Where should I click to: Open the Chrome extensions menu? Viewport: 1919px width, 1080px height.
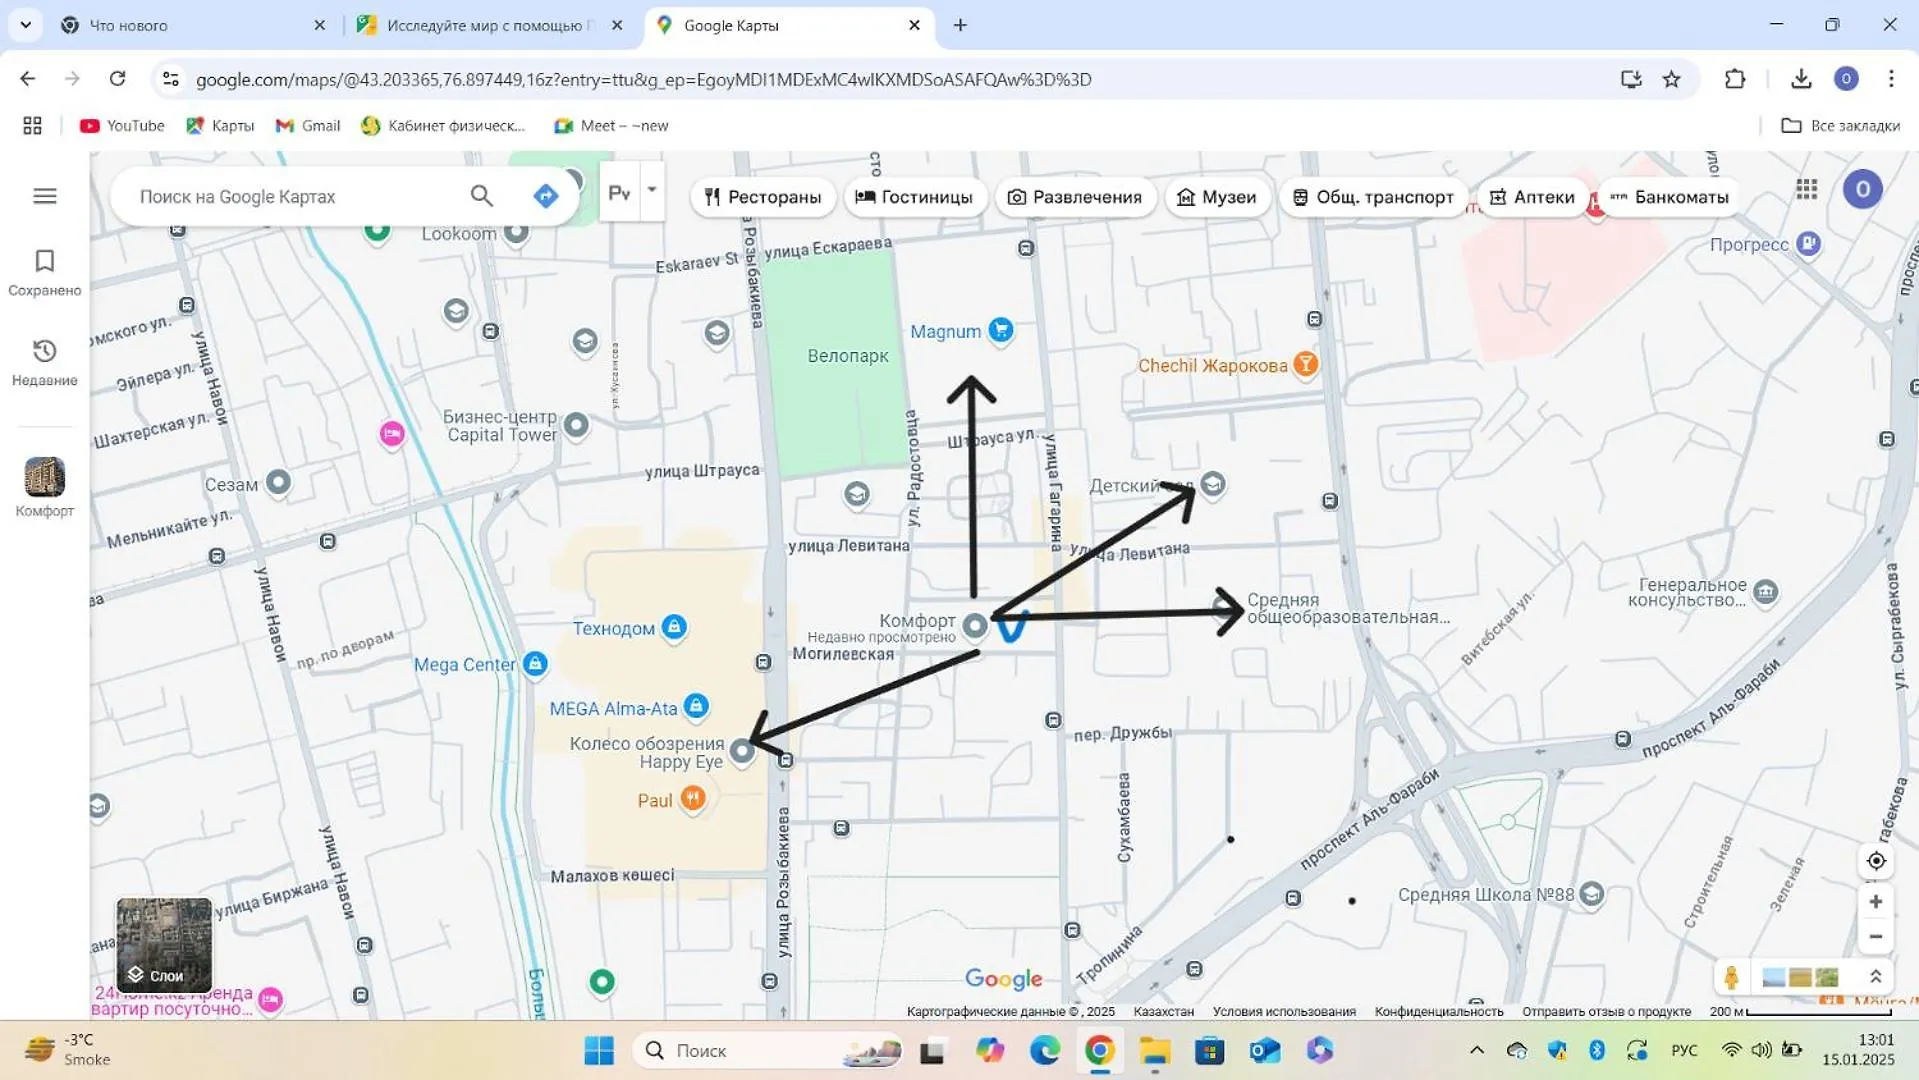(x=1735, y=79)
